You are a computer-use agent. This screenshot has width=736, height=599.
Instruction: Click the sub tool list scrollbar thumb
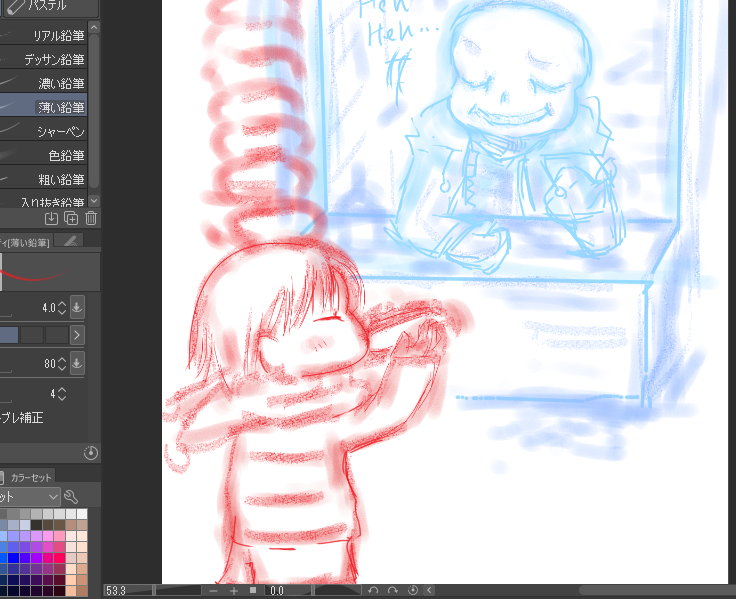[x=94, y=110]
